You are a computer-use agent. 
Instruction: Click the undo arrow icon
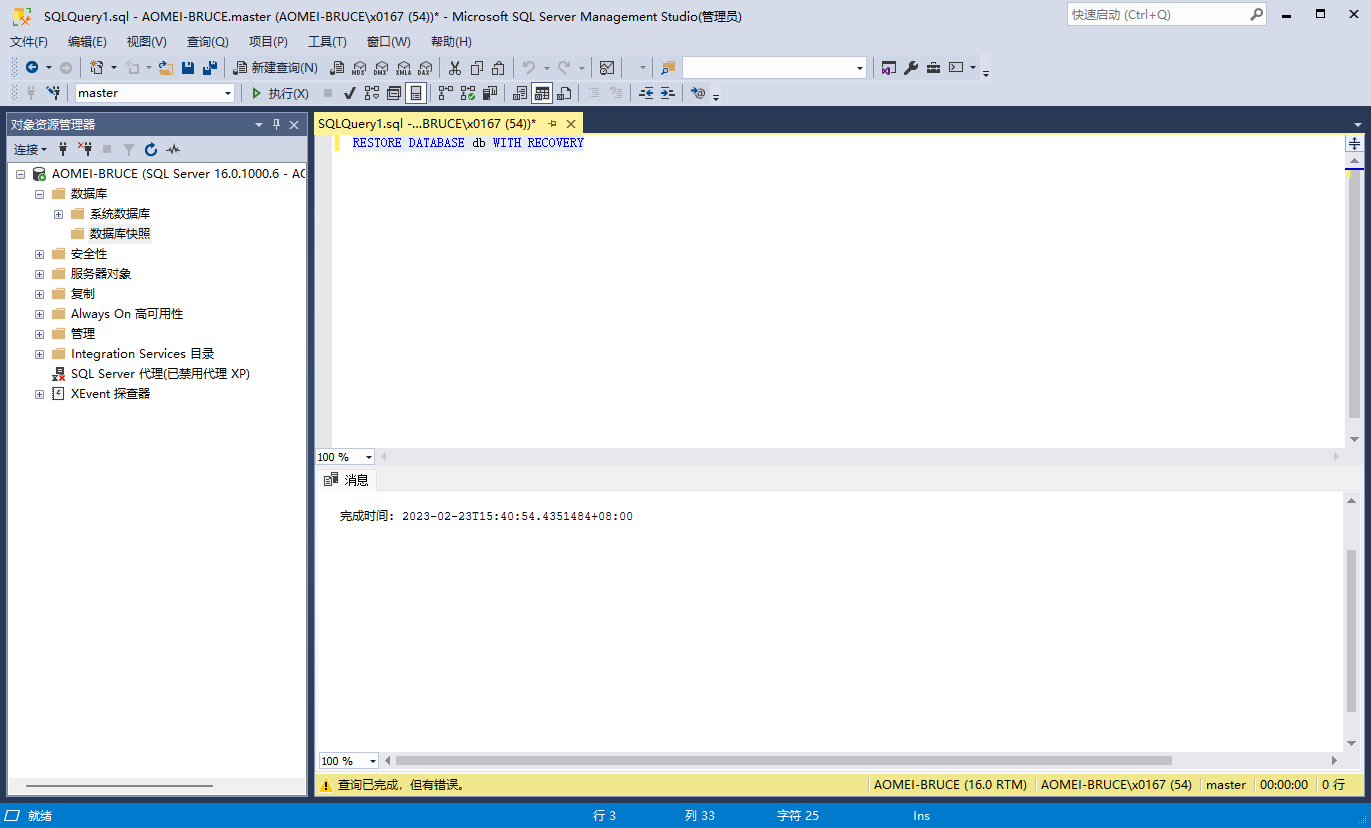[528, 68]
